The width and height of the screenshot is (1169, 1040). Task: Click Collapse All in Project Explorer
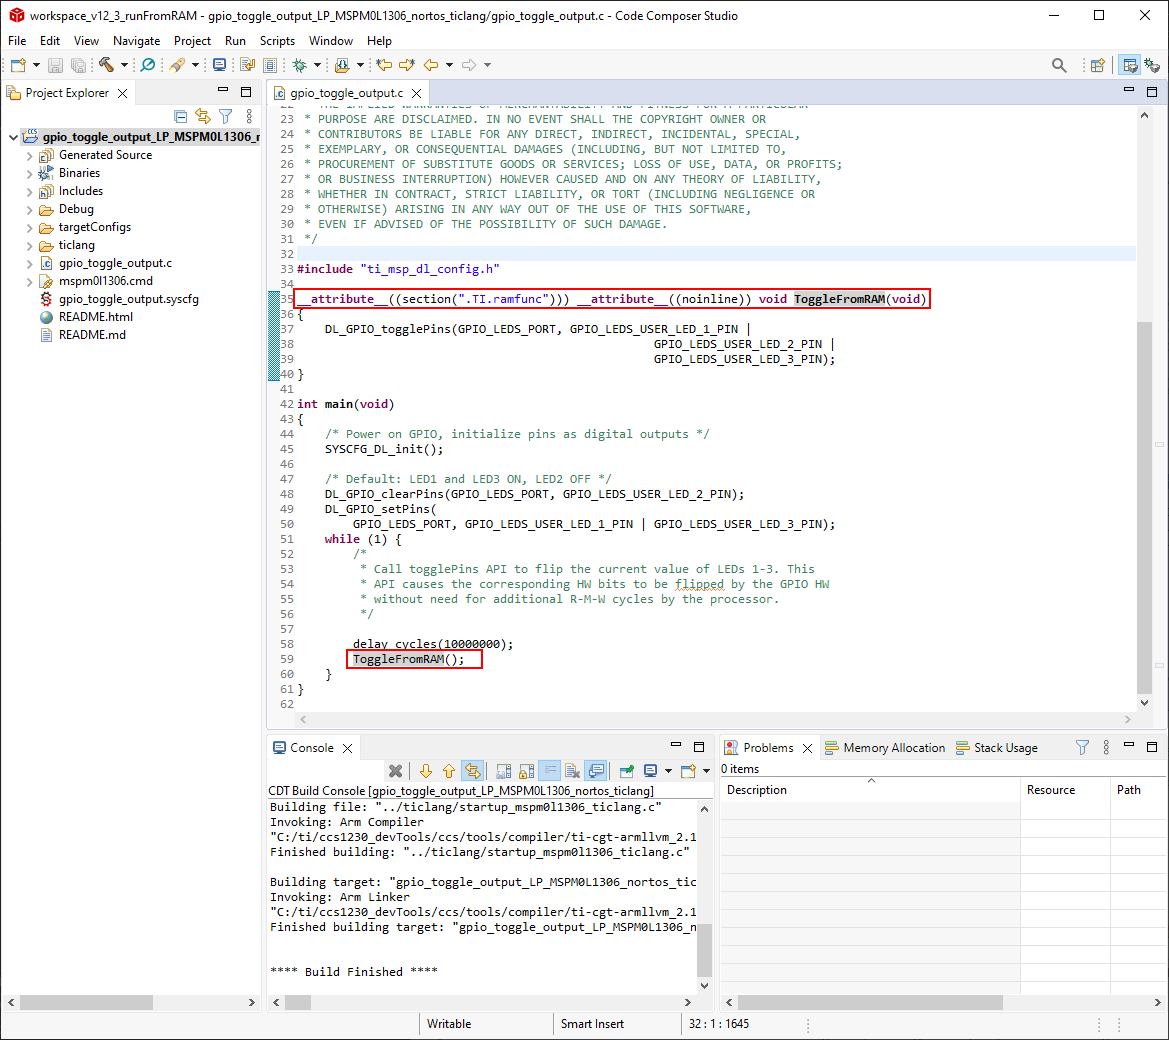[181, 116]
